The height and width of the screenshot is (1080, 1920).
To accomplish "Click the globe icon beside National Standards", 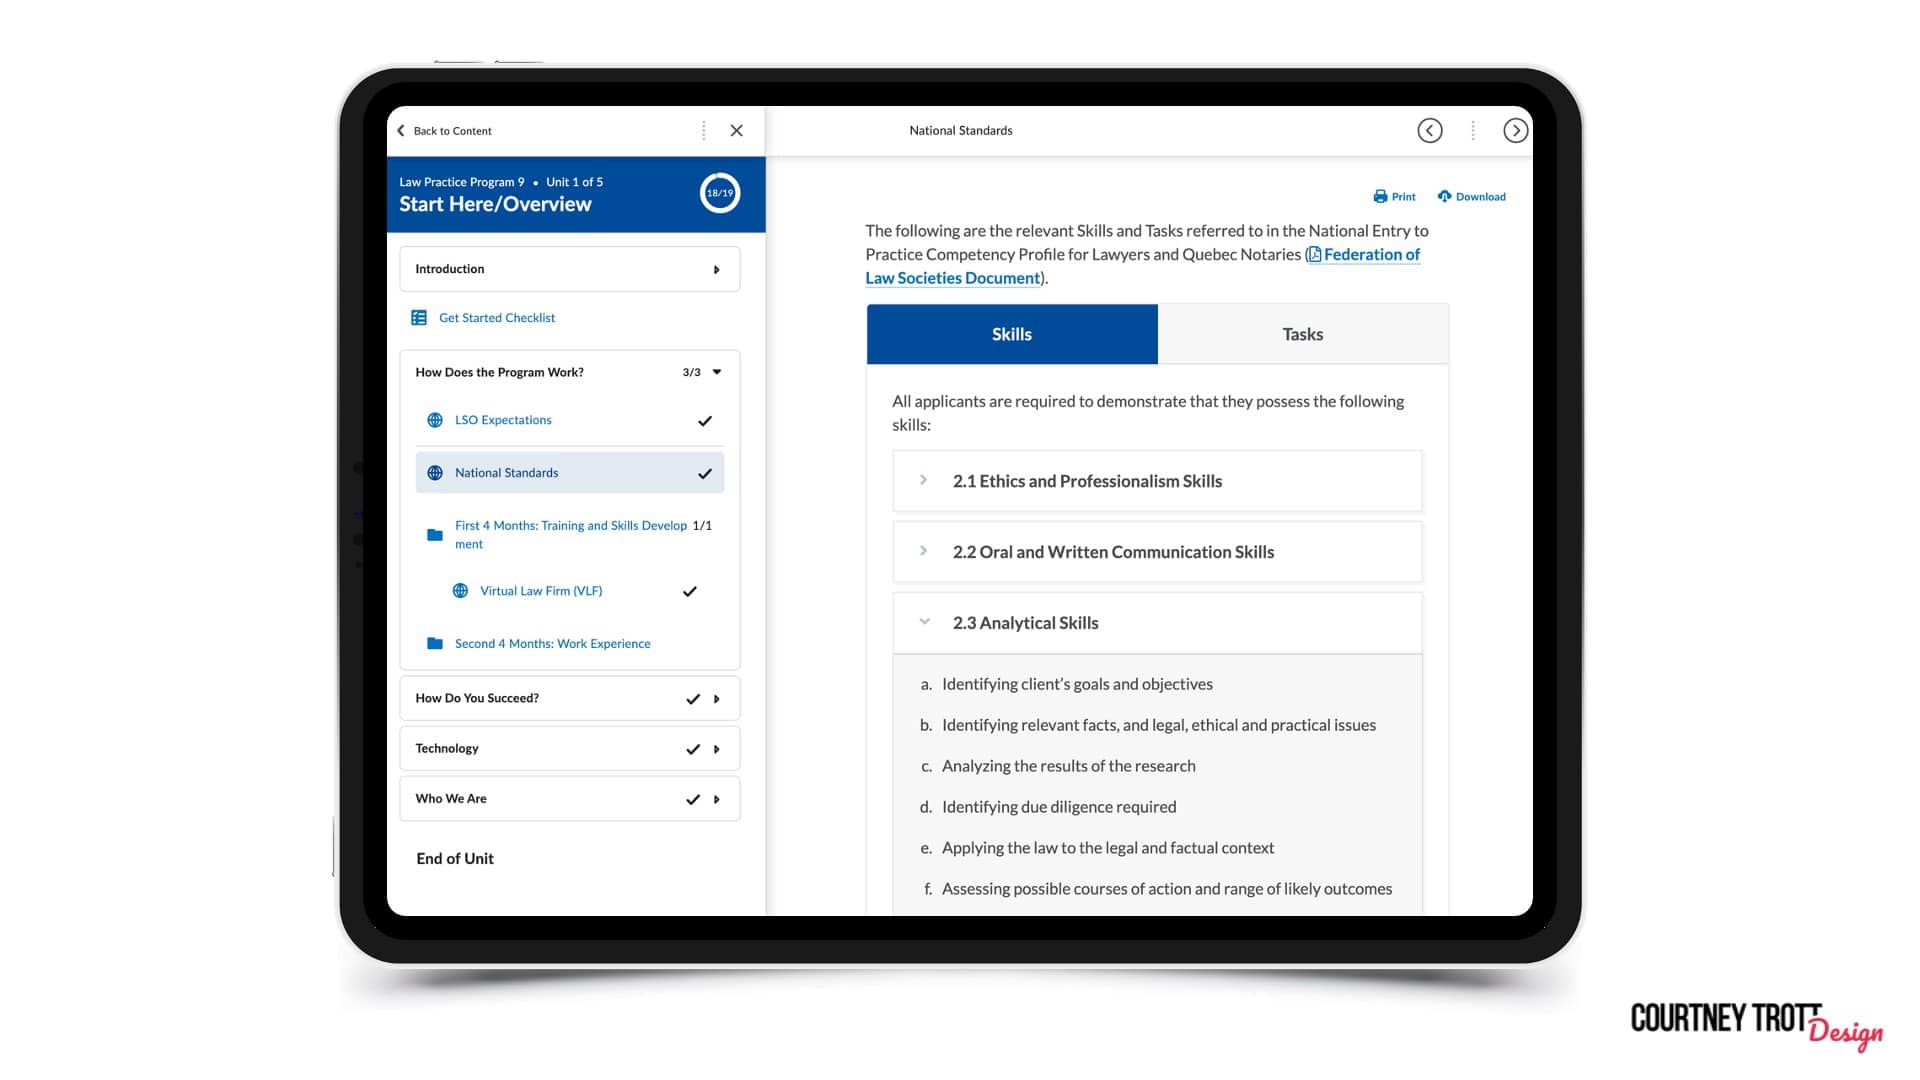I will [435, 473].
